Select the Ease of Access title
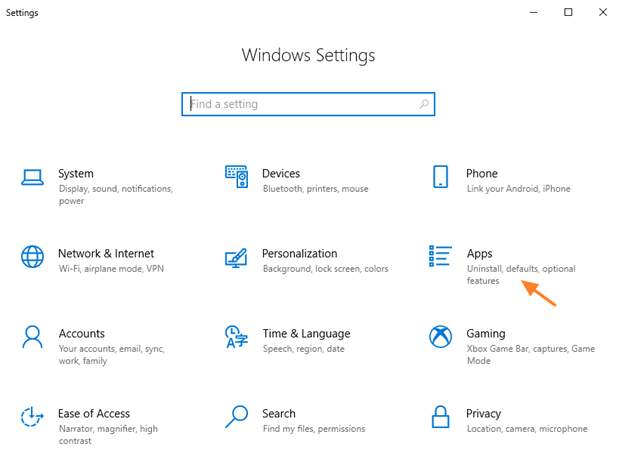Image resolution: width=619 pixels, height=462 pixels. pos(94,414)
